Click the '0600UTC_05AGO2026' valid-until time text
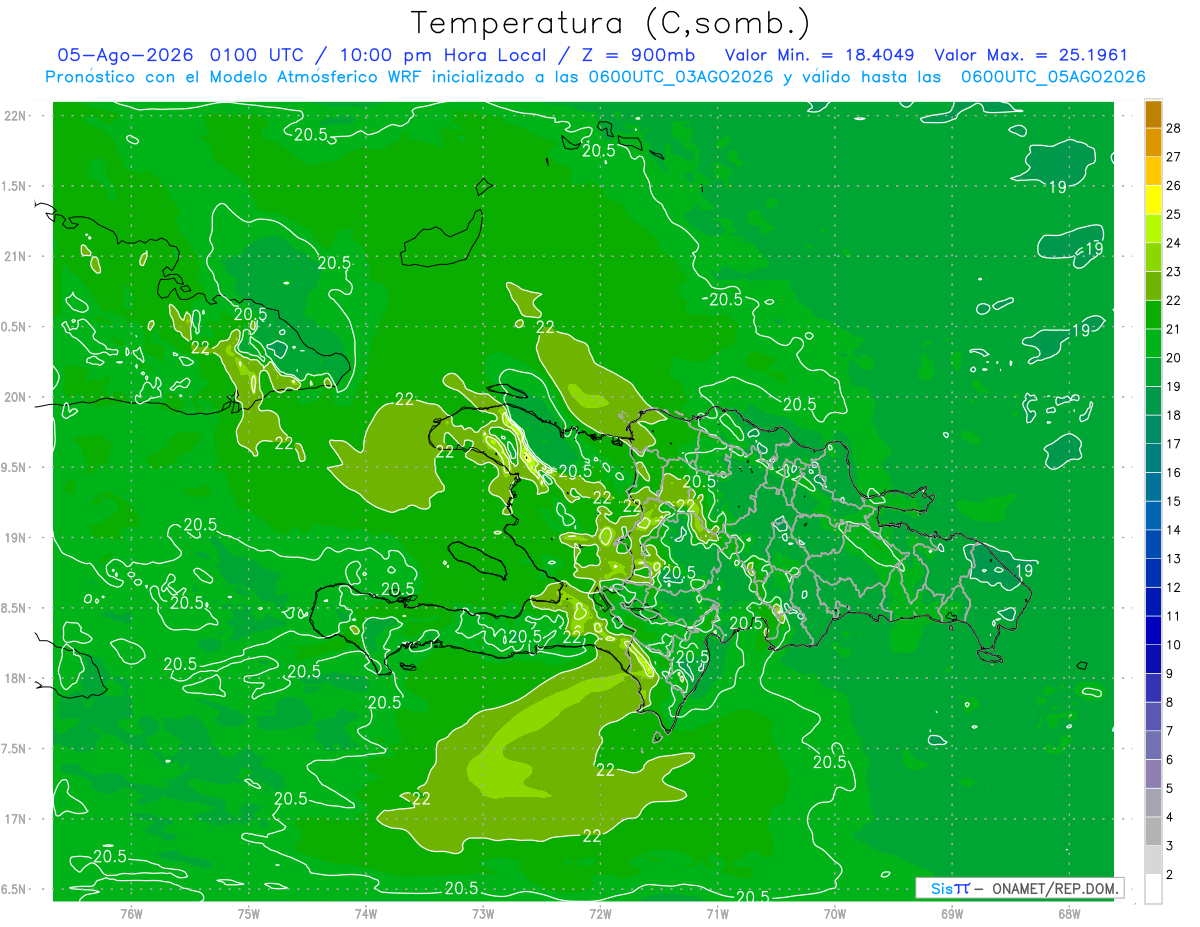 pos(1053,77)
